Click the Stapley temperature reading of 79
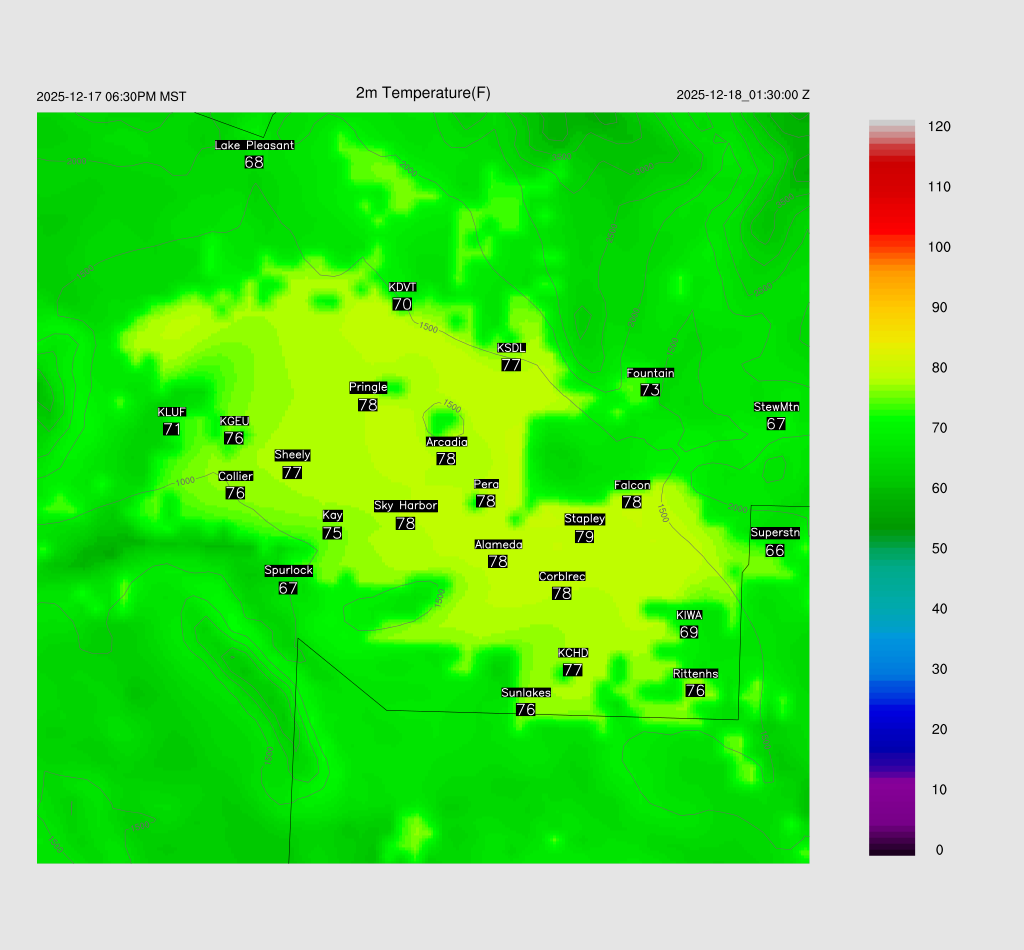 [x=585, y=537]
